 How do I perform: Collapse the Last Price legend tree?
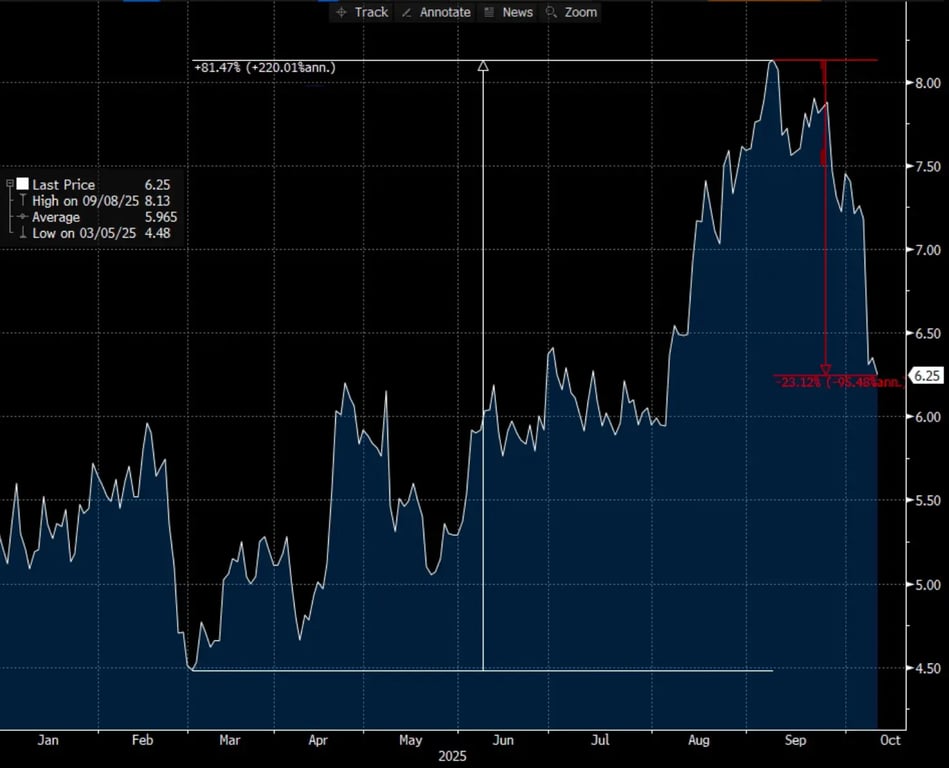[10, 185]
